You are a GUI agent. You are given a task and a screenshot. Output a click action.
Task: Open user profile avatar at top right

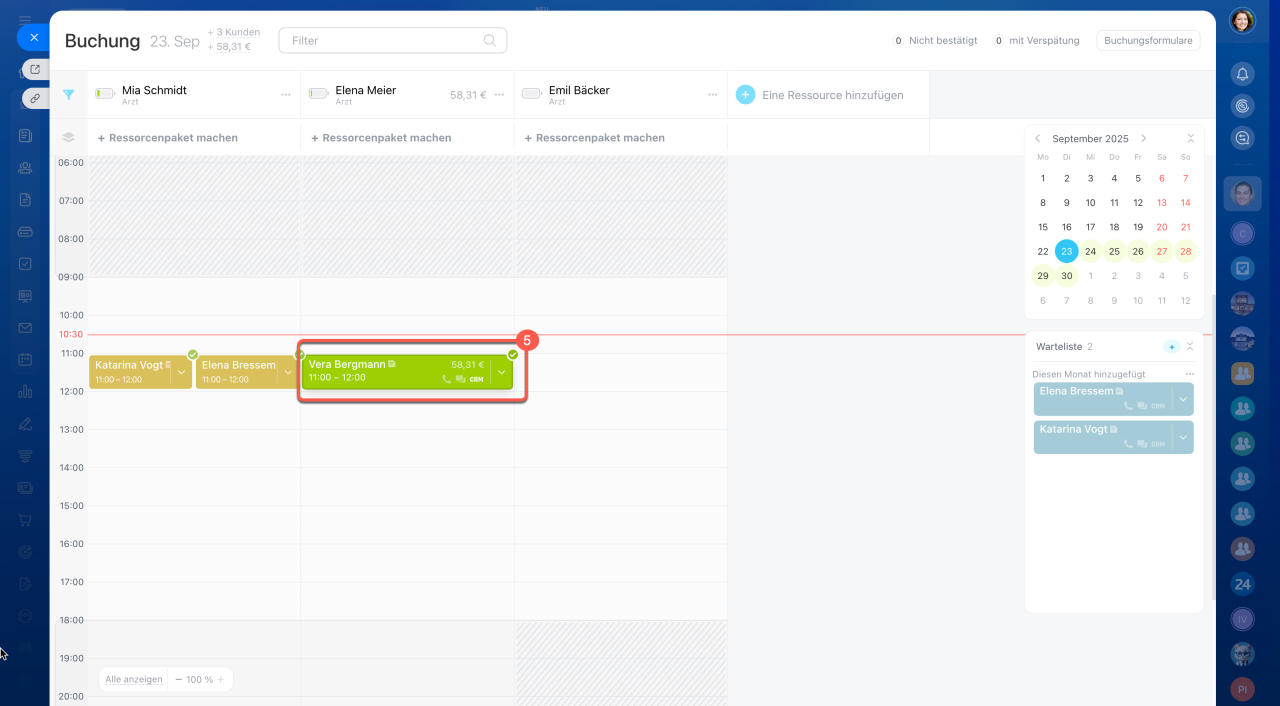coord(1242,21)
